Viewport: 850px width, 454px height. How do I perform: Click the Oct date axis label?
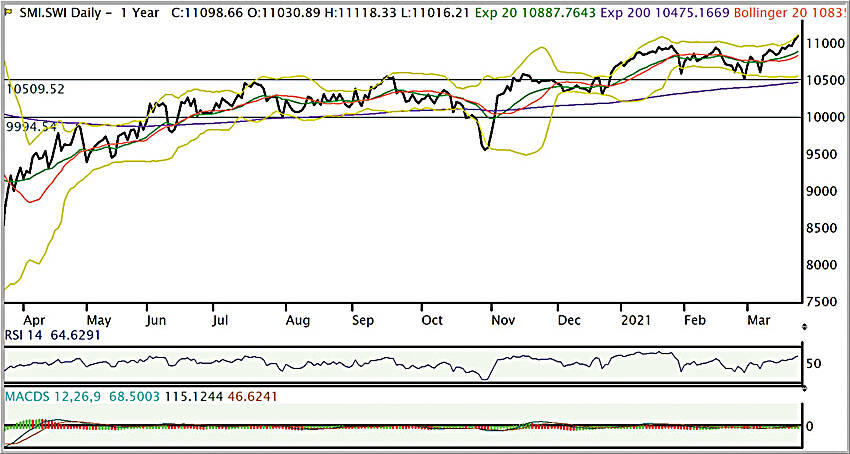[x=432, y=321]
